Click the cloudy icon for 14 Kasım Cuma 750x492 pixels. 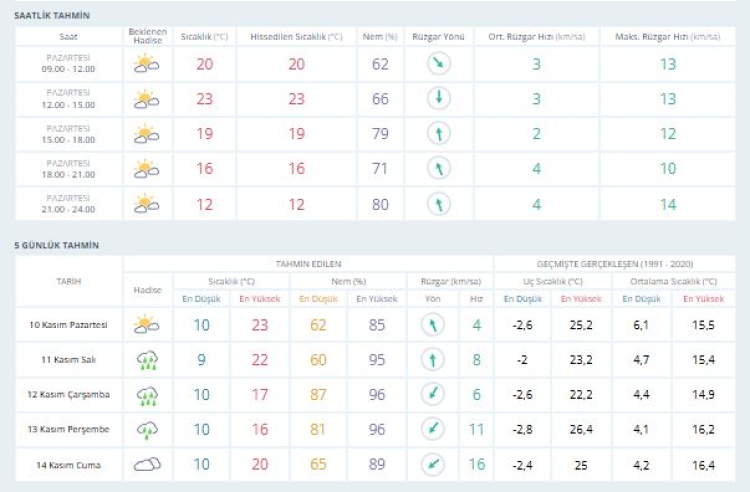coord(147,464)
